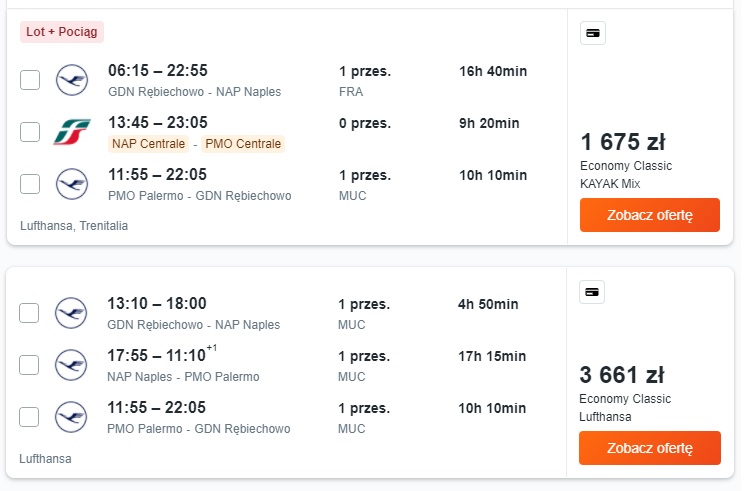Select the checkbox for the 17:55 – 11:10 flight
This screenshot has width=745, height=491.
(29, 365)
